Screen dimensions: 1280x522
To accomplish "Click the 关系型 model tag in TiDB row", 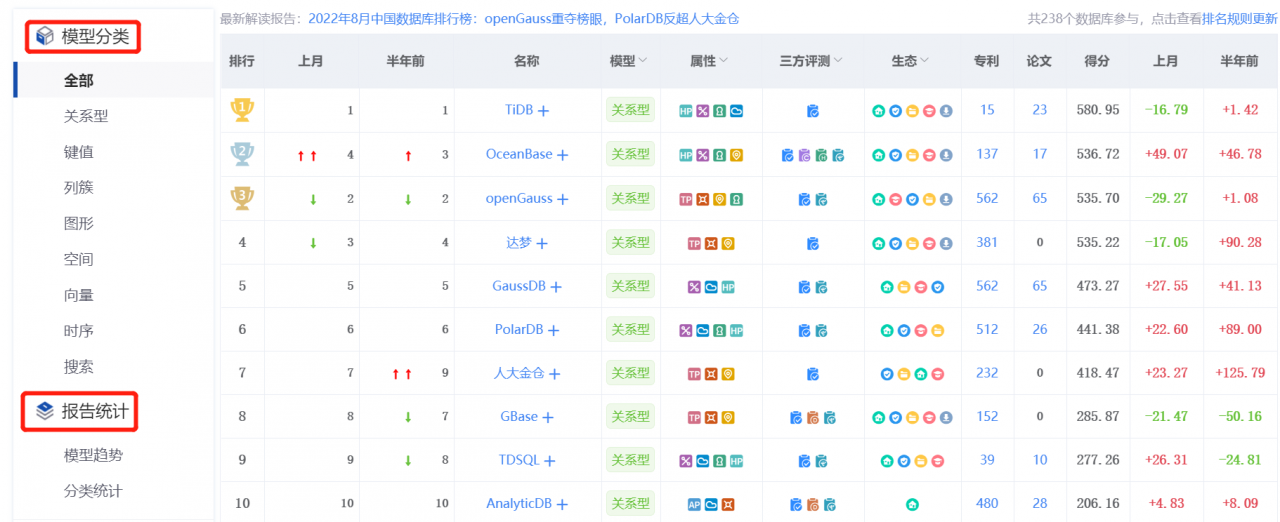I will pos(630,110).
